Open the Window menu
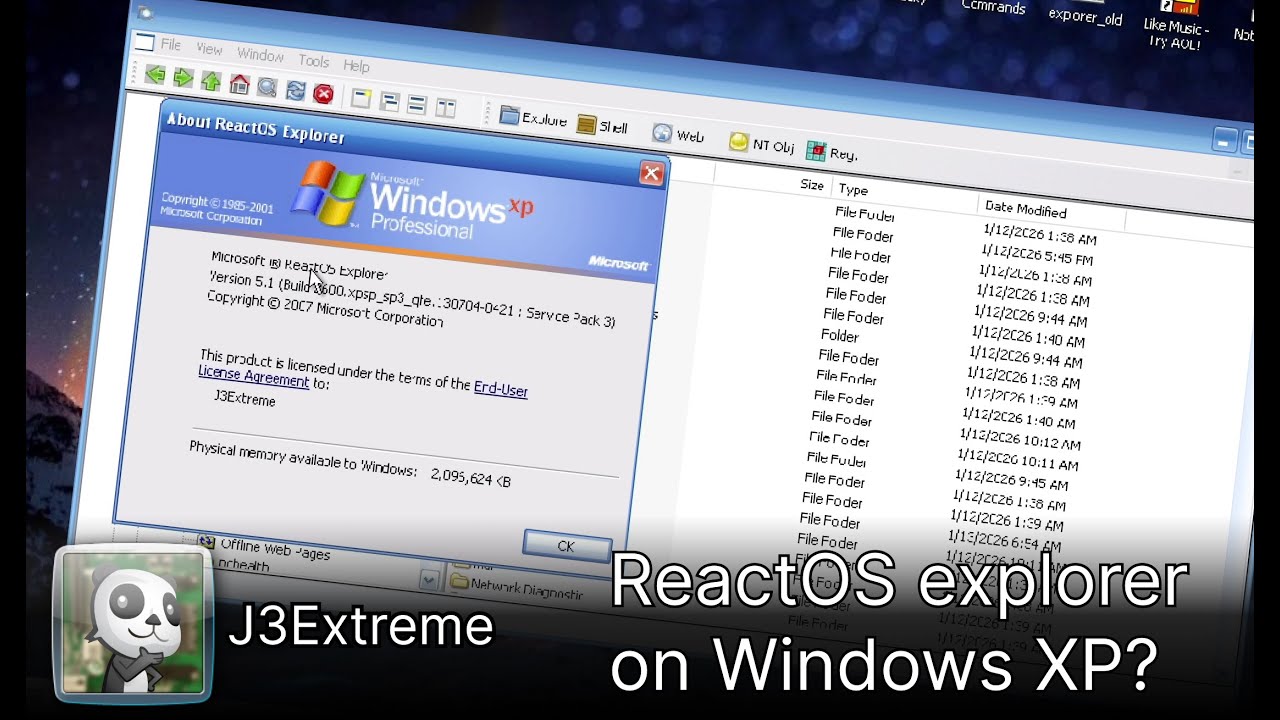Image resolution: width=1280 pixels, height=720 pixels. click(260, 55)
